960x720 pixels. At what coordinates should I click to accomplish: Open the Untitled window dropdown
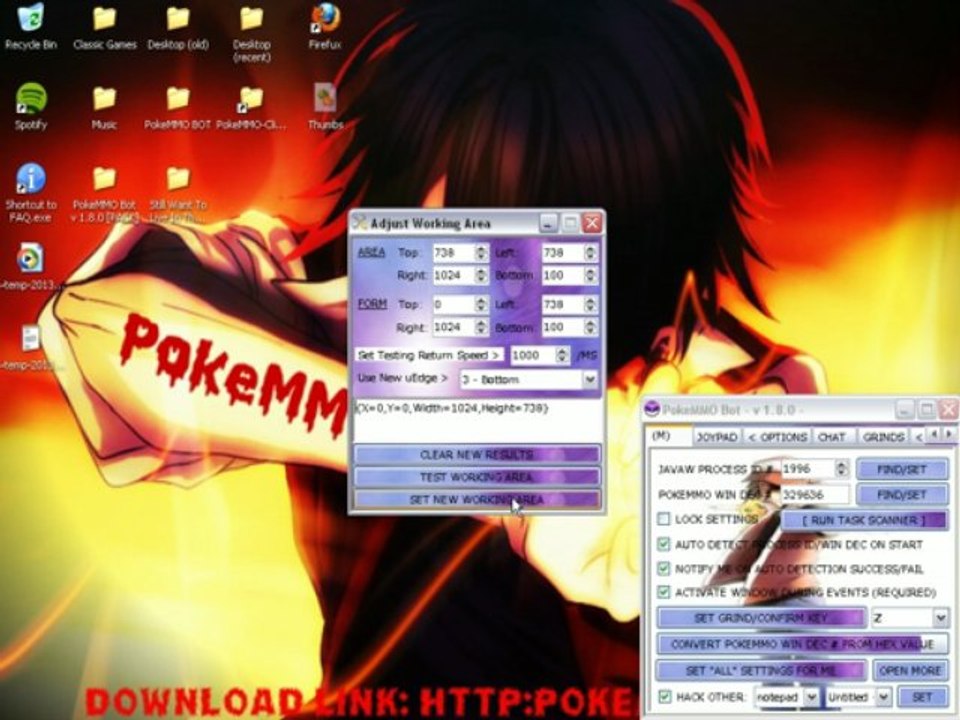pyautogui.click(x=883, y=697)
